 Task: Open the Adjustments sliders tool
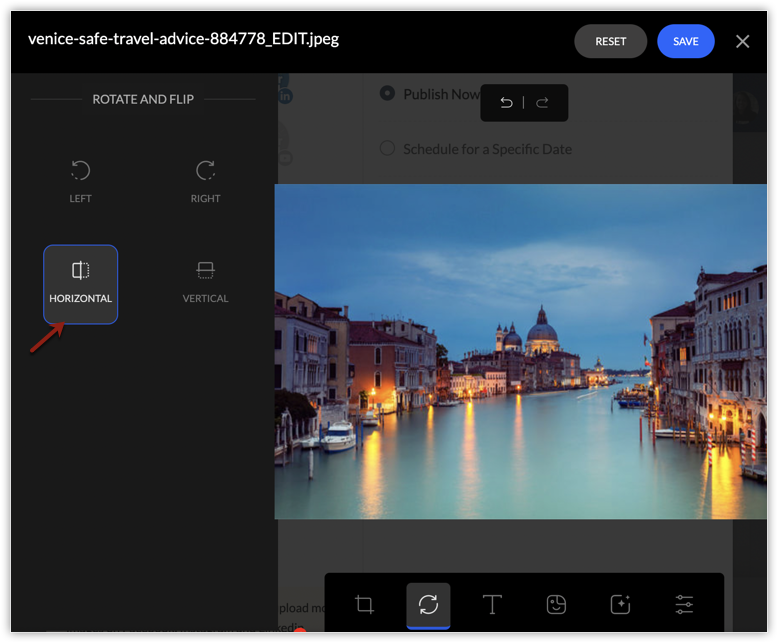[684, 604]
